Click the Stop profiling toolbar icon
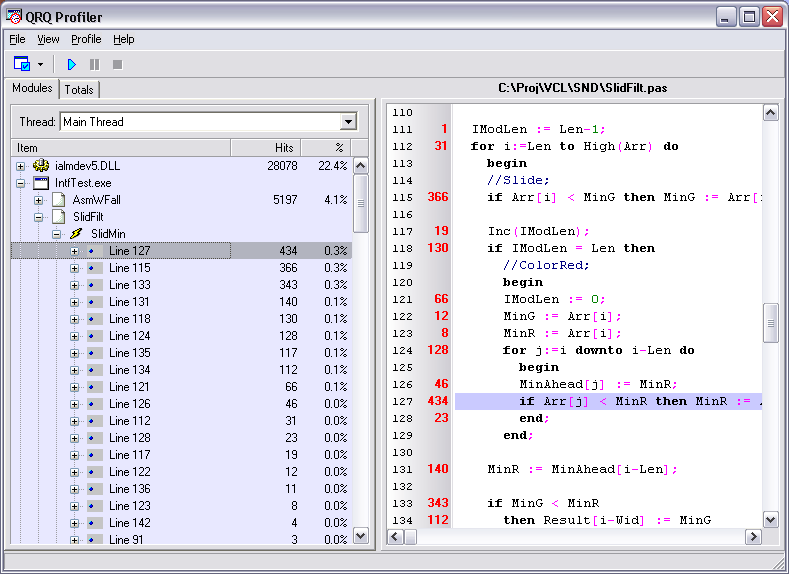Image resolution: width=789 pixels, height=574 pixels. click(117, 64)
